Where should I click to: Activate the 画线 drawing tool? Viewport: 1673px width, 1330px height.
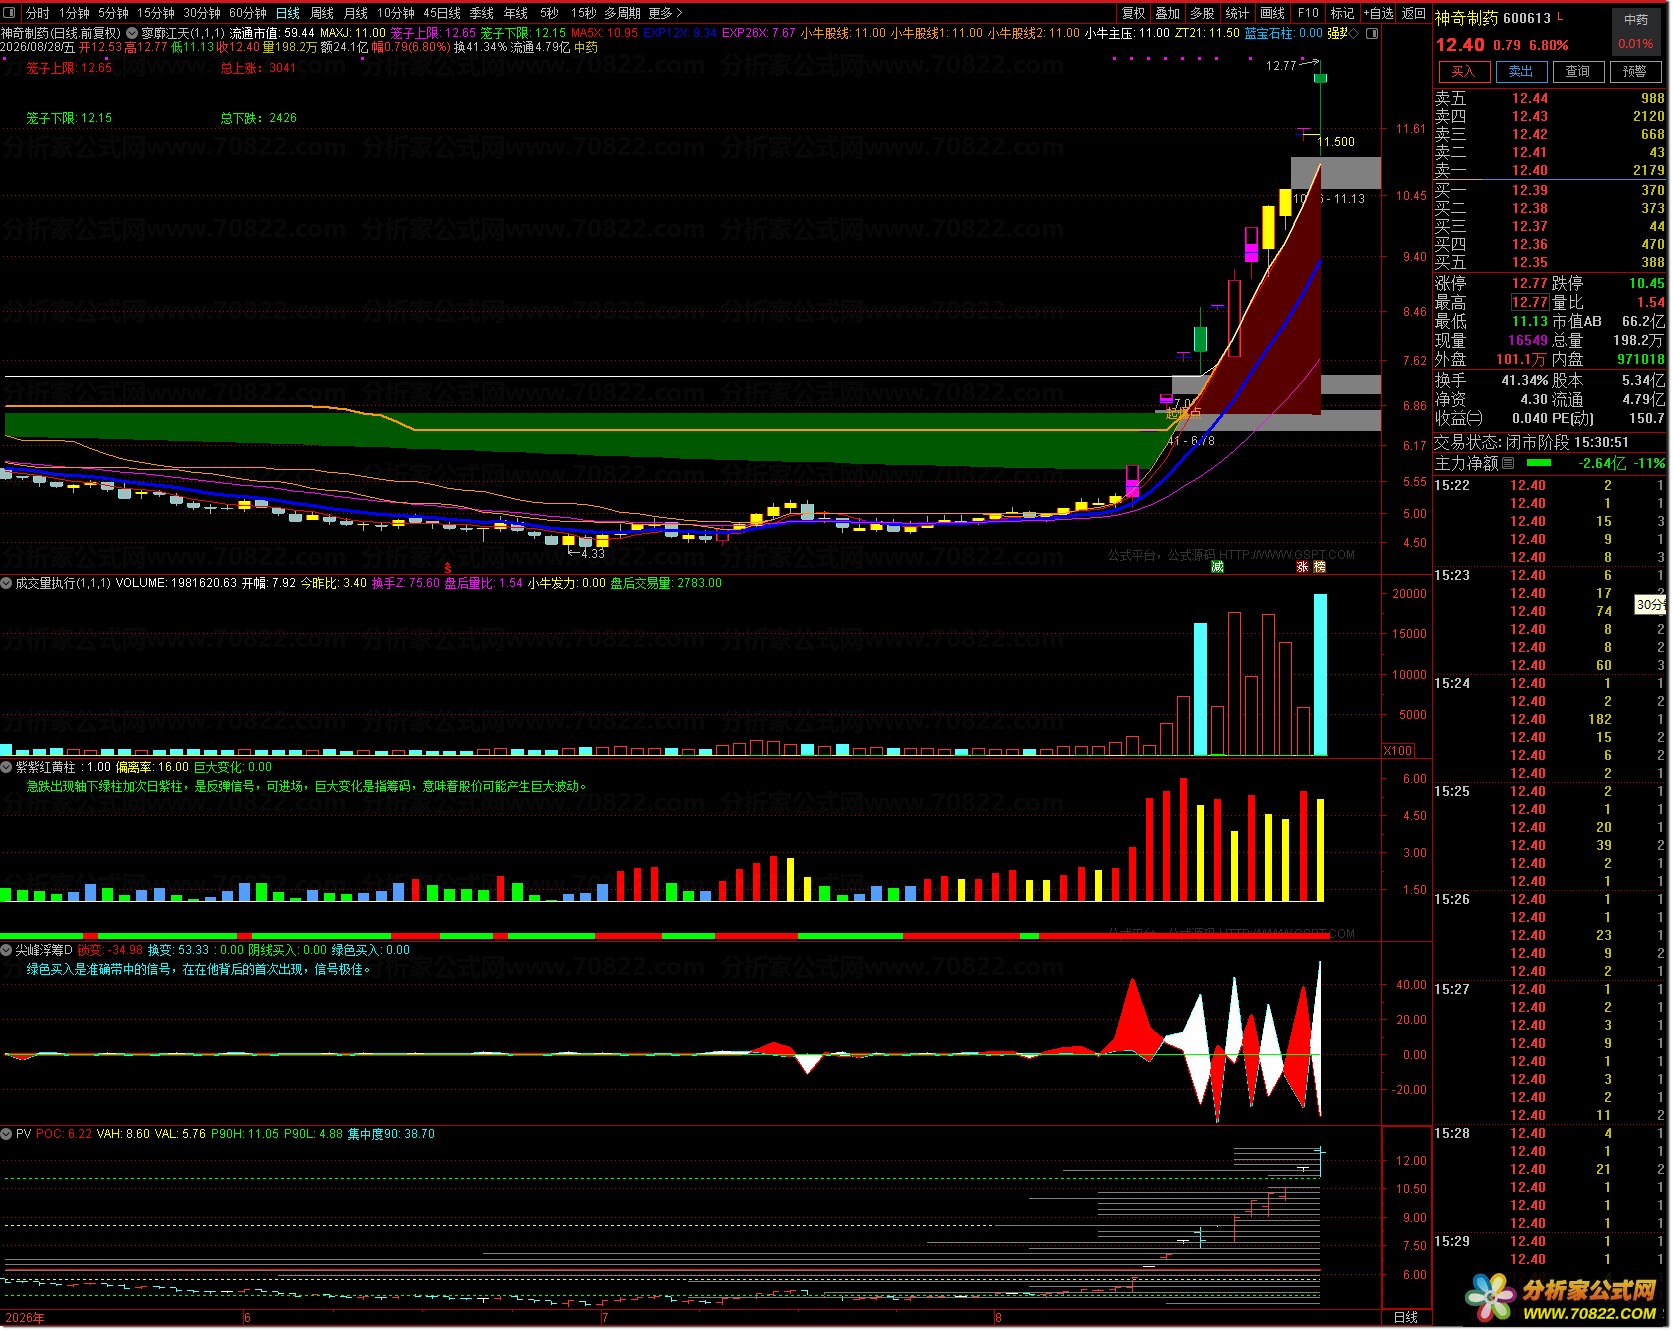(1272, 13)
